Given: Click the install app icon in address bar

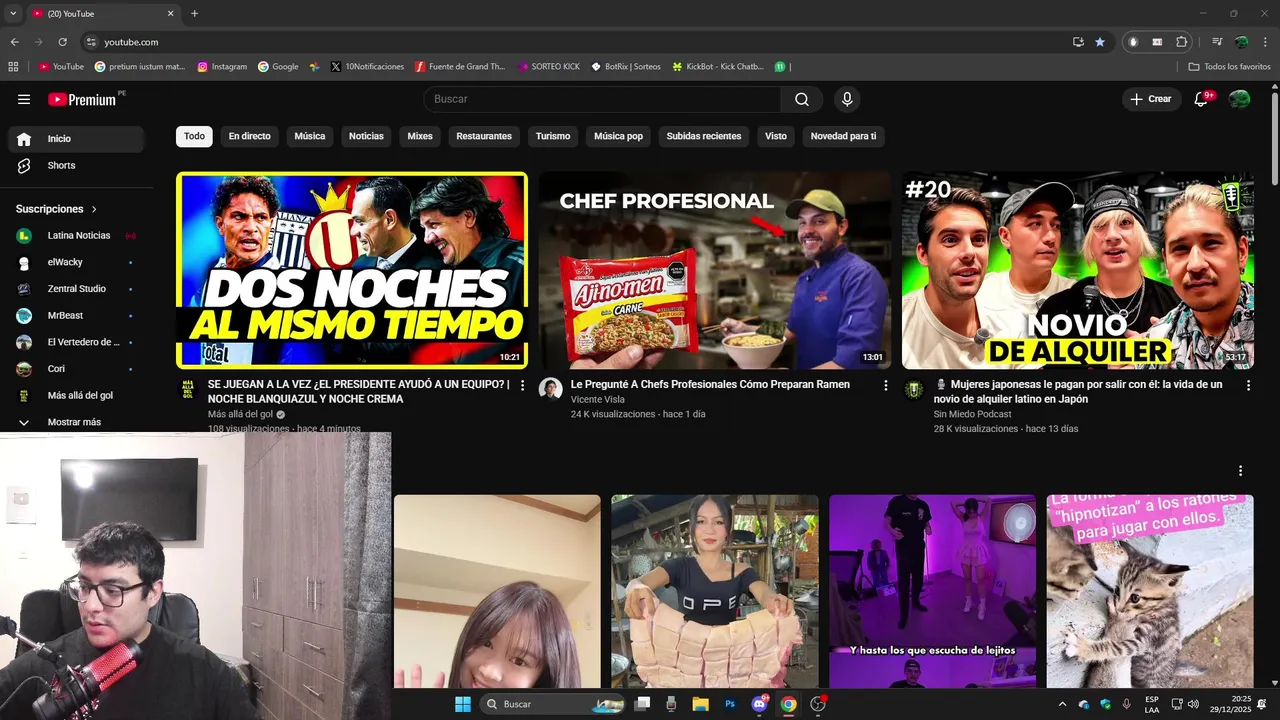Looking at the screenshot, I should pos(1078,42).
